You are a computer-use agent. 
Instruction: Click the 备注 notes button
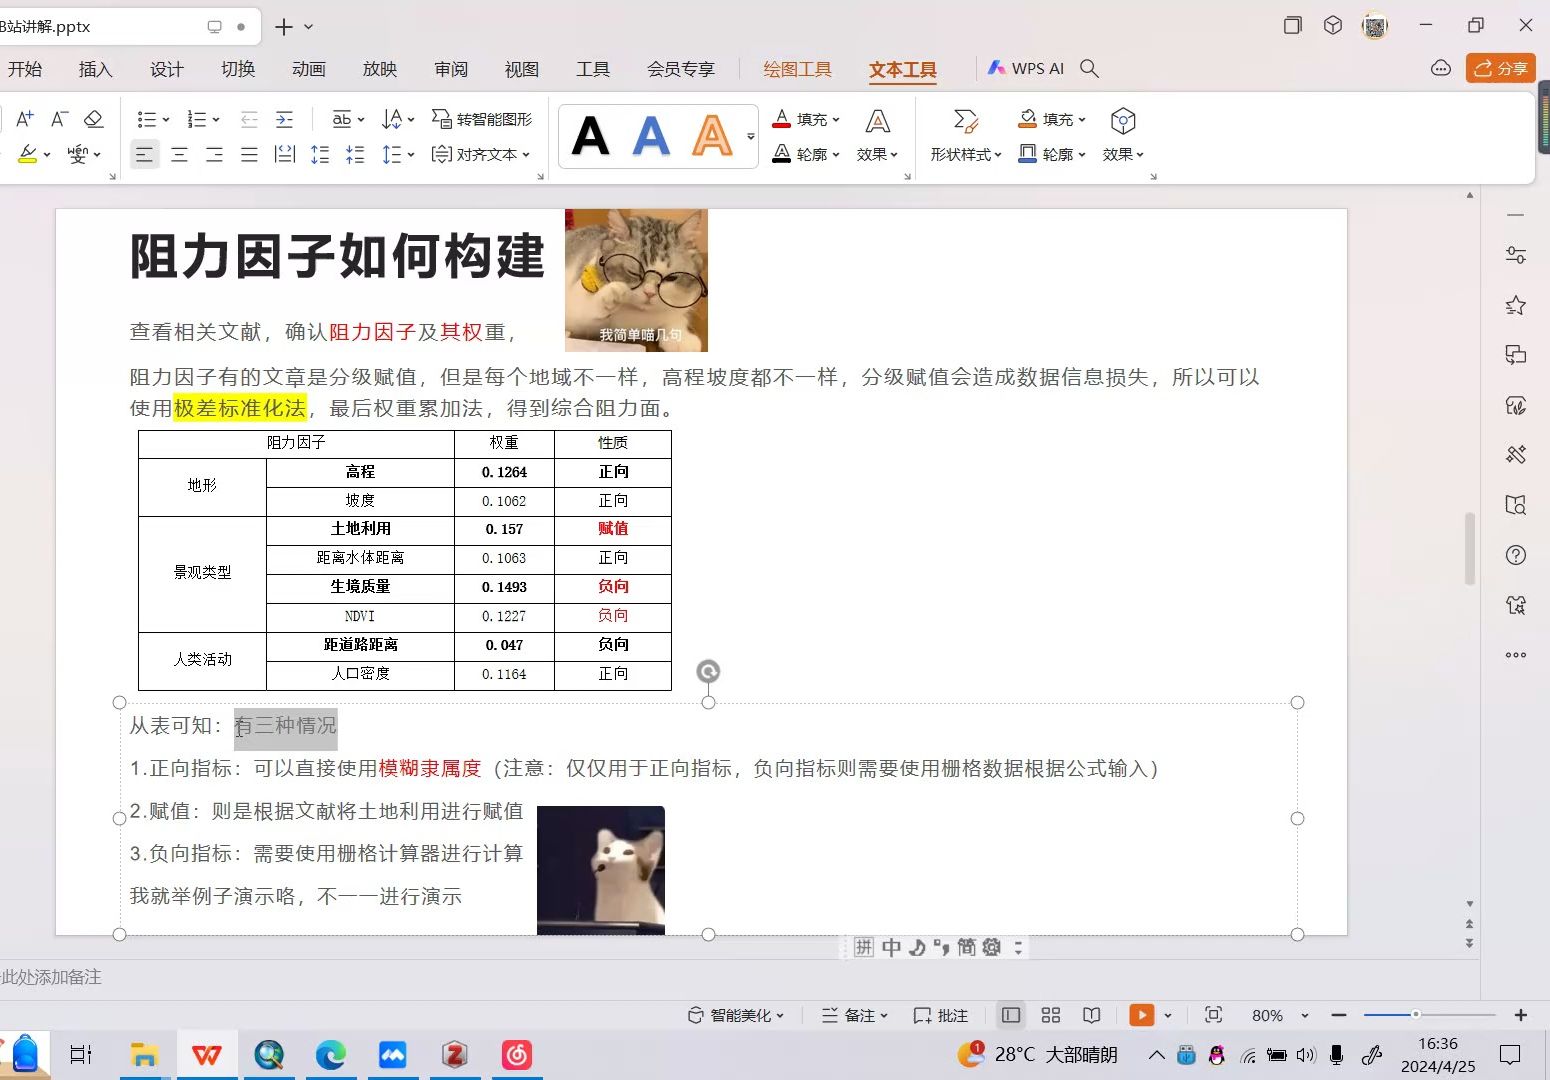pos(853,1015)
